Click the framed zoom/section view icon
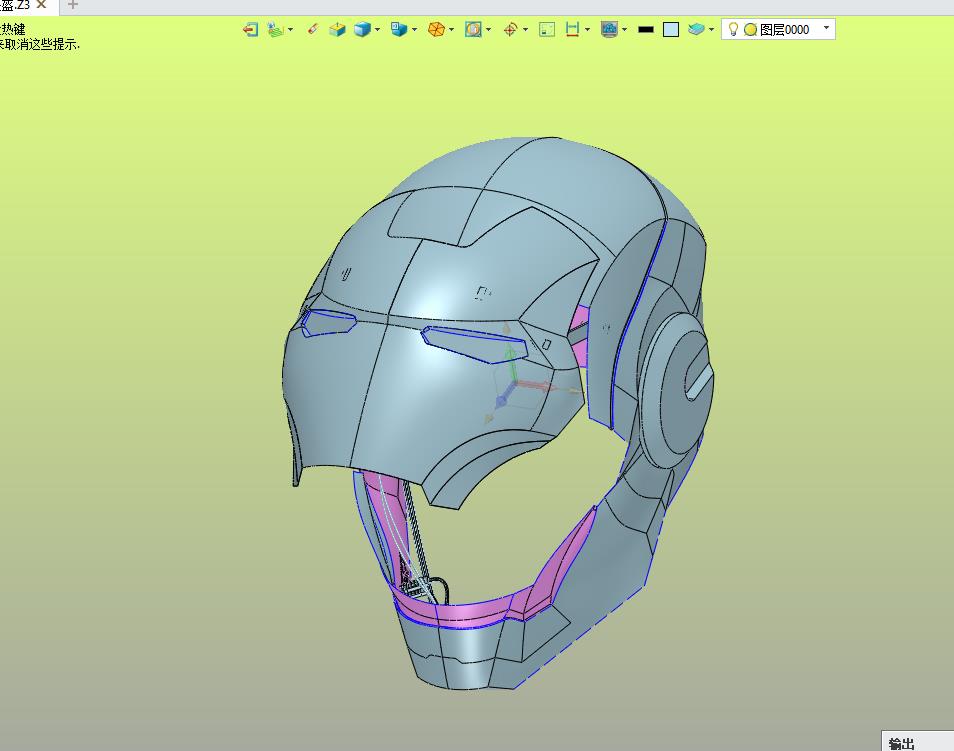The height and width of the screenshot is (751, 954). coord(473,29)
